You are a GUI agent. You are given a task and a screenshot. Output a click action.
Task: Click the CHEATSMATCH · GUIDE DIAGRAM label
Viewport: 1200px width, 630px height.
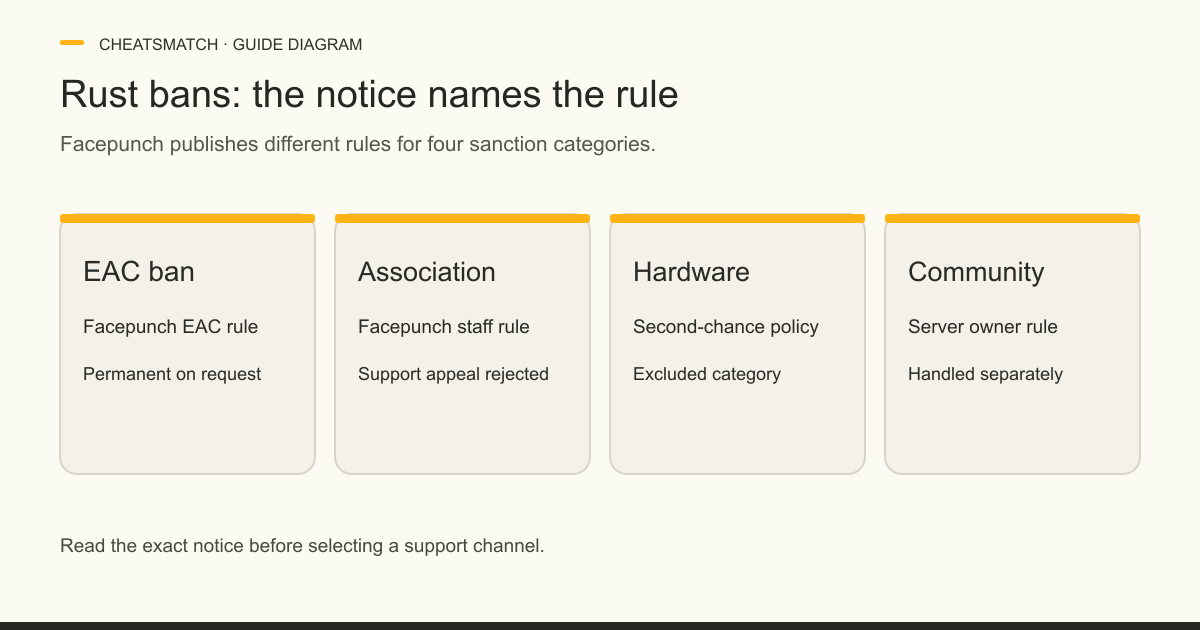(x=230, y=44)
